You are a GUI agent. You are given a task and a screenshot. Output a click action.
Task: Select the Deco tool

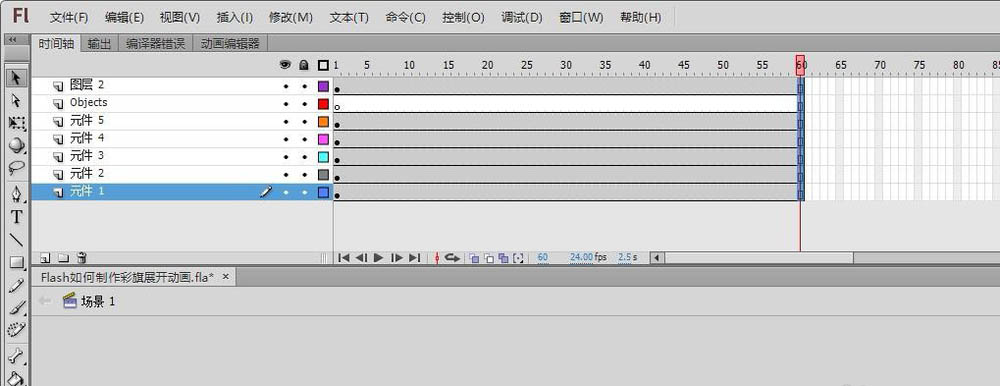[16, 330]
